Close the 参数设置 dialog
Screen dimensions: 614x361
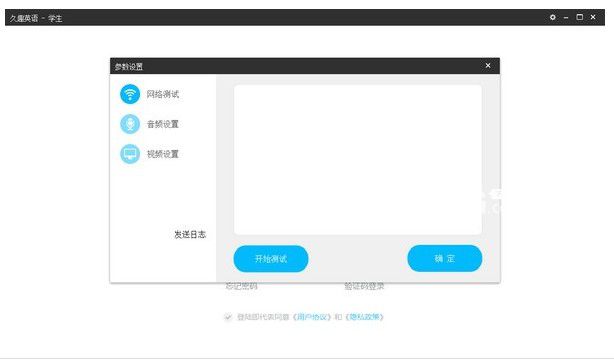click(x=488, y=65)
